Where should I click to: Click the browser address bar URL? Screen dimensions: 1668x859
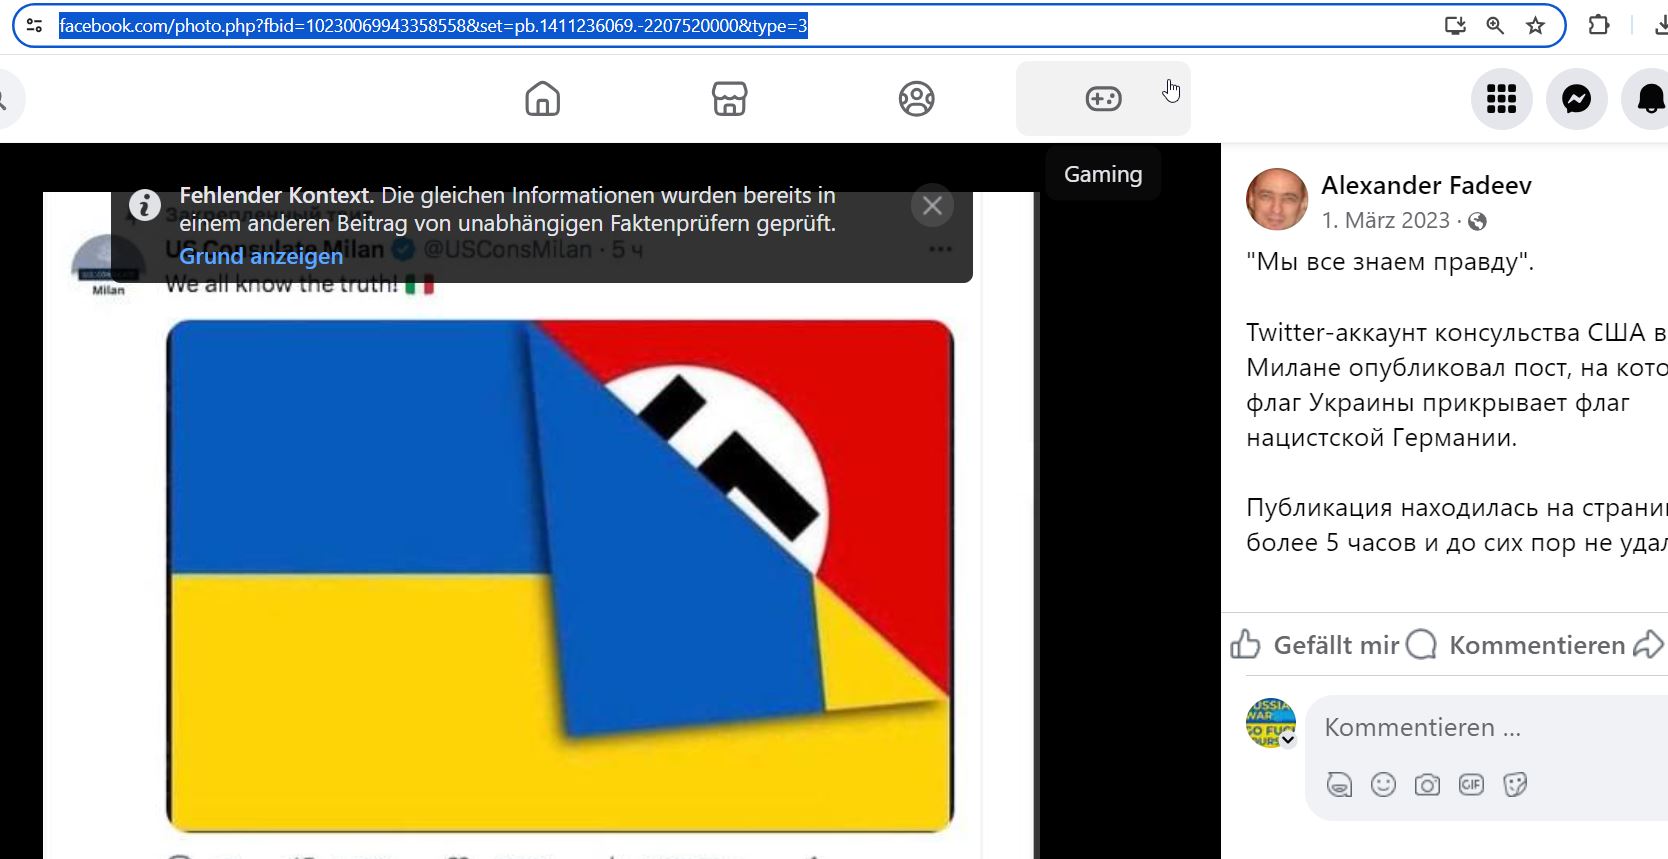point(433,26)
